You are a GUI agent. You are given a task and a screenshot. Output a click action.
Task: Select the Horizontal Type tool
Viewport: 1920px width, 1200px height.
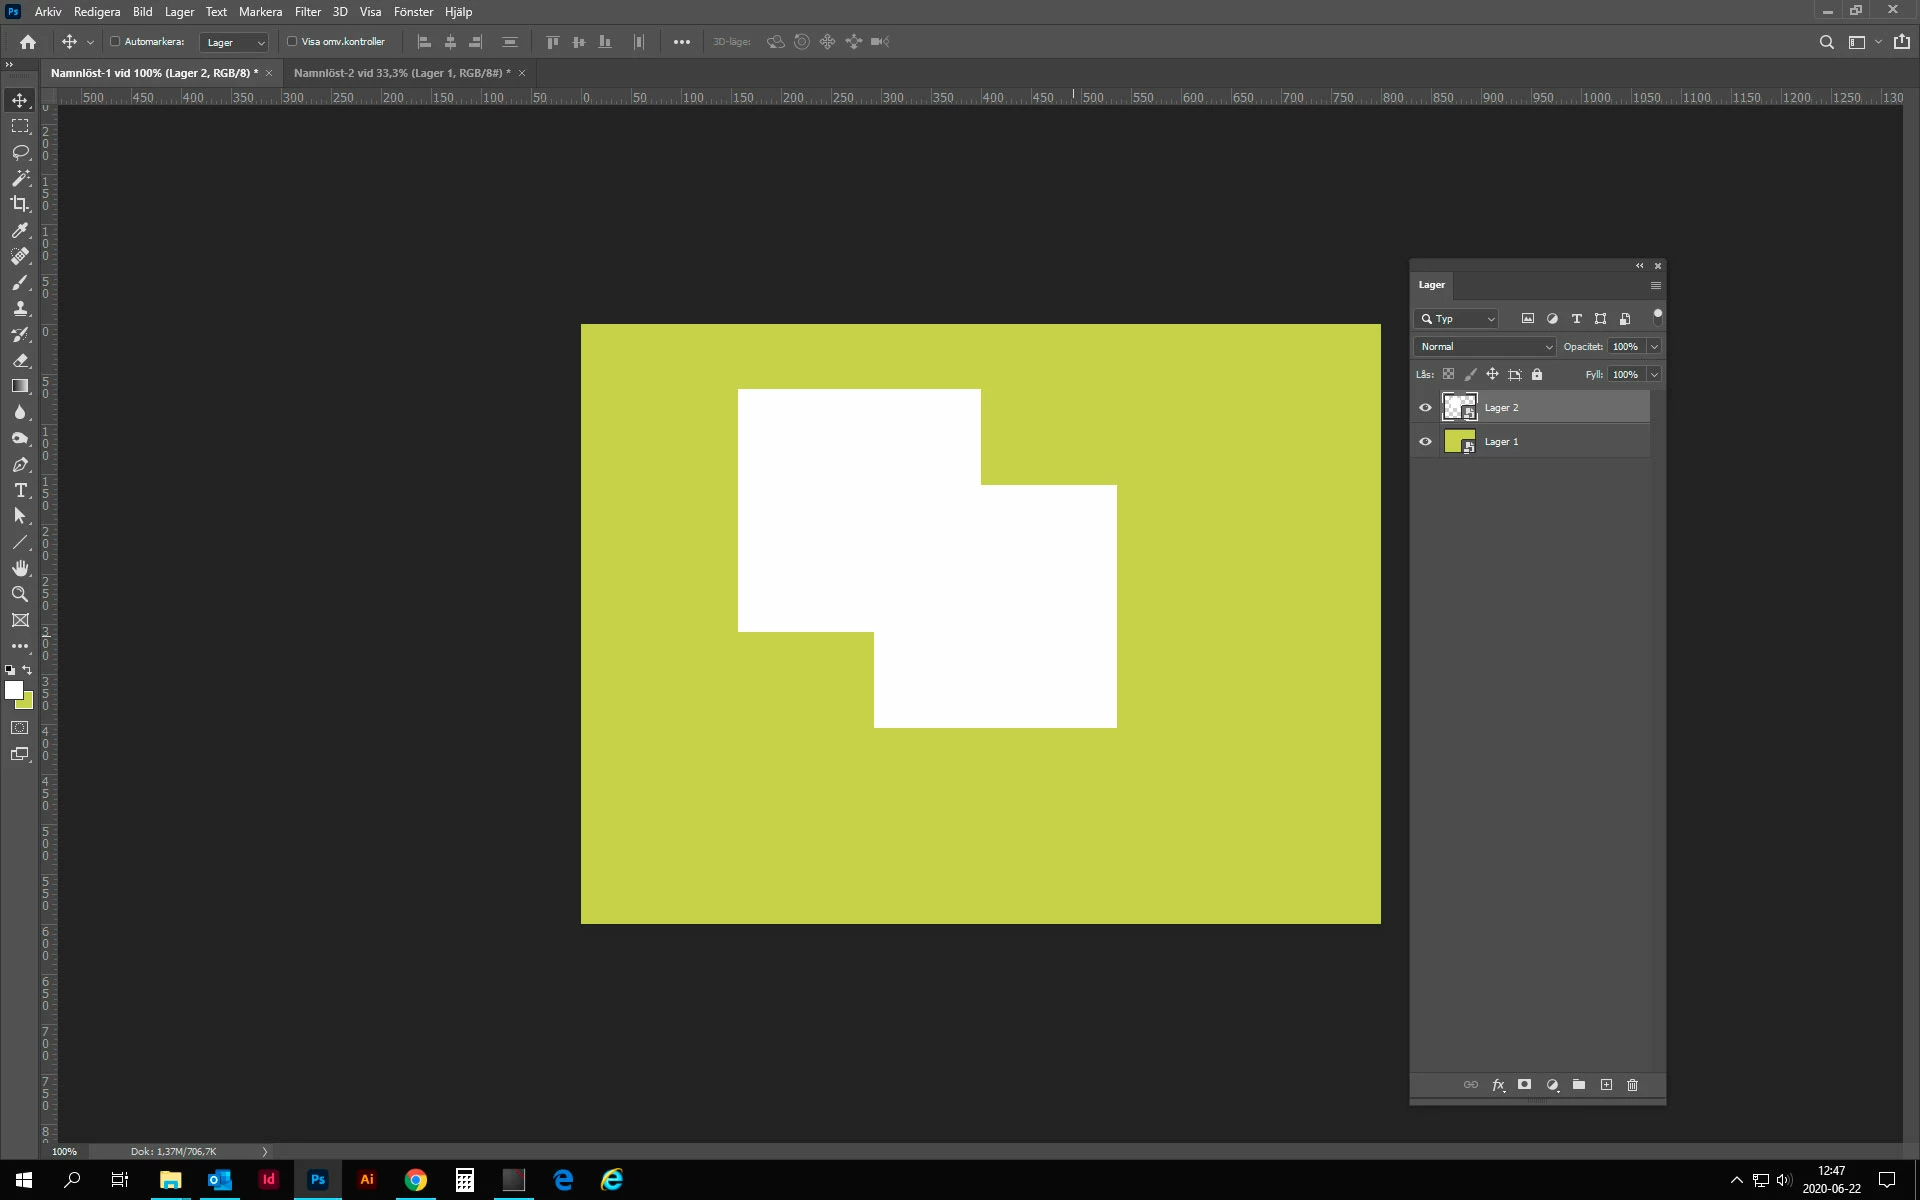click(20, 490)
